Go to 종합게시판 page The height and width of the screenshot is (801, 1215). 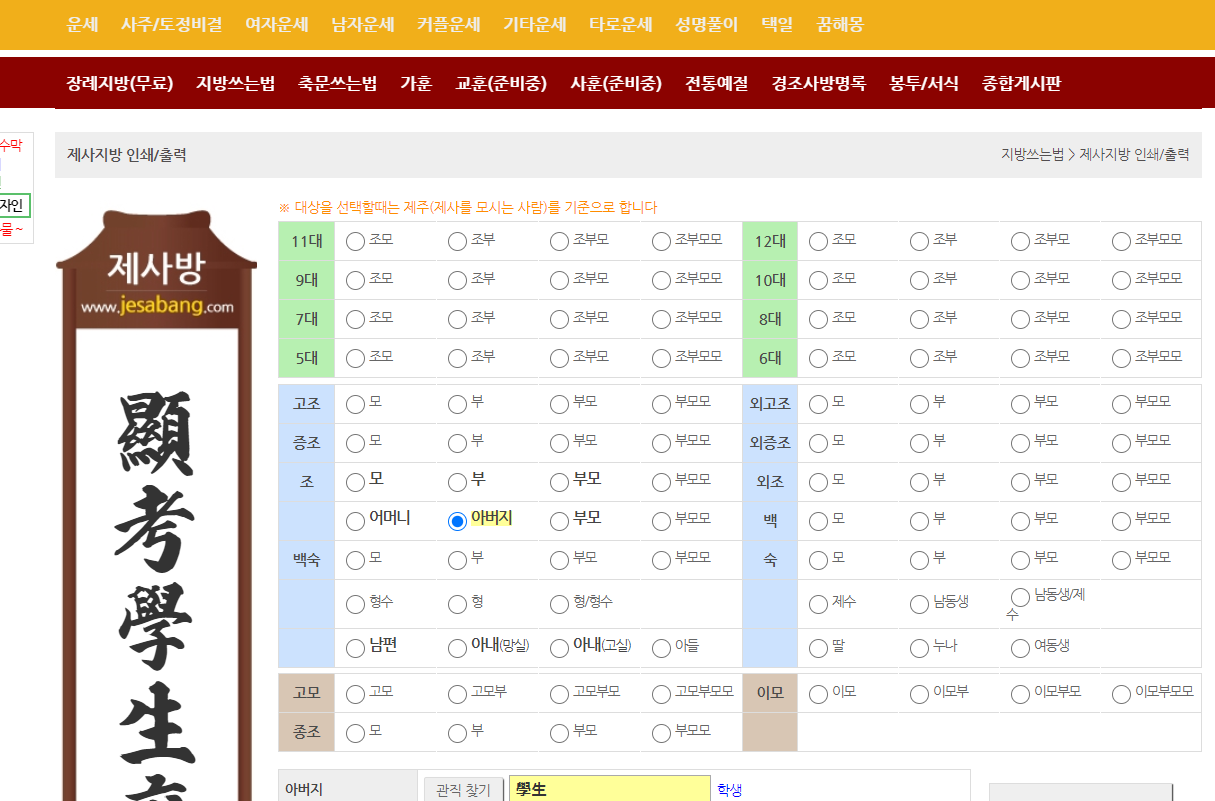coord(1021,83)
